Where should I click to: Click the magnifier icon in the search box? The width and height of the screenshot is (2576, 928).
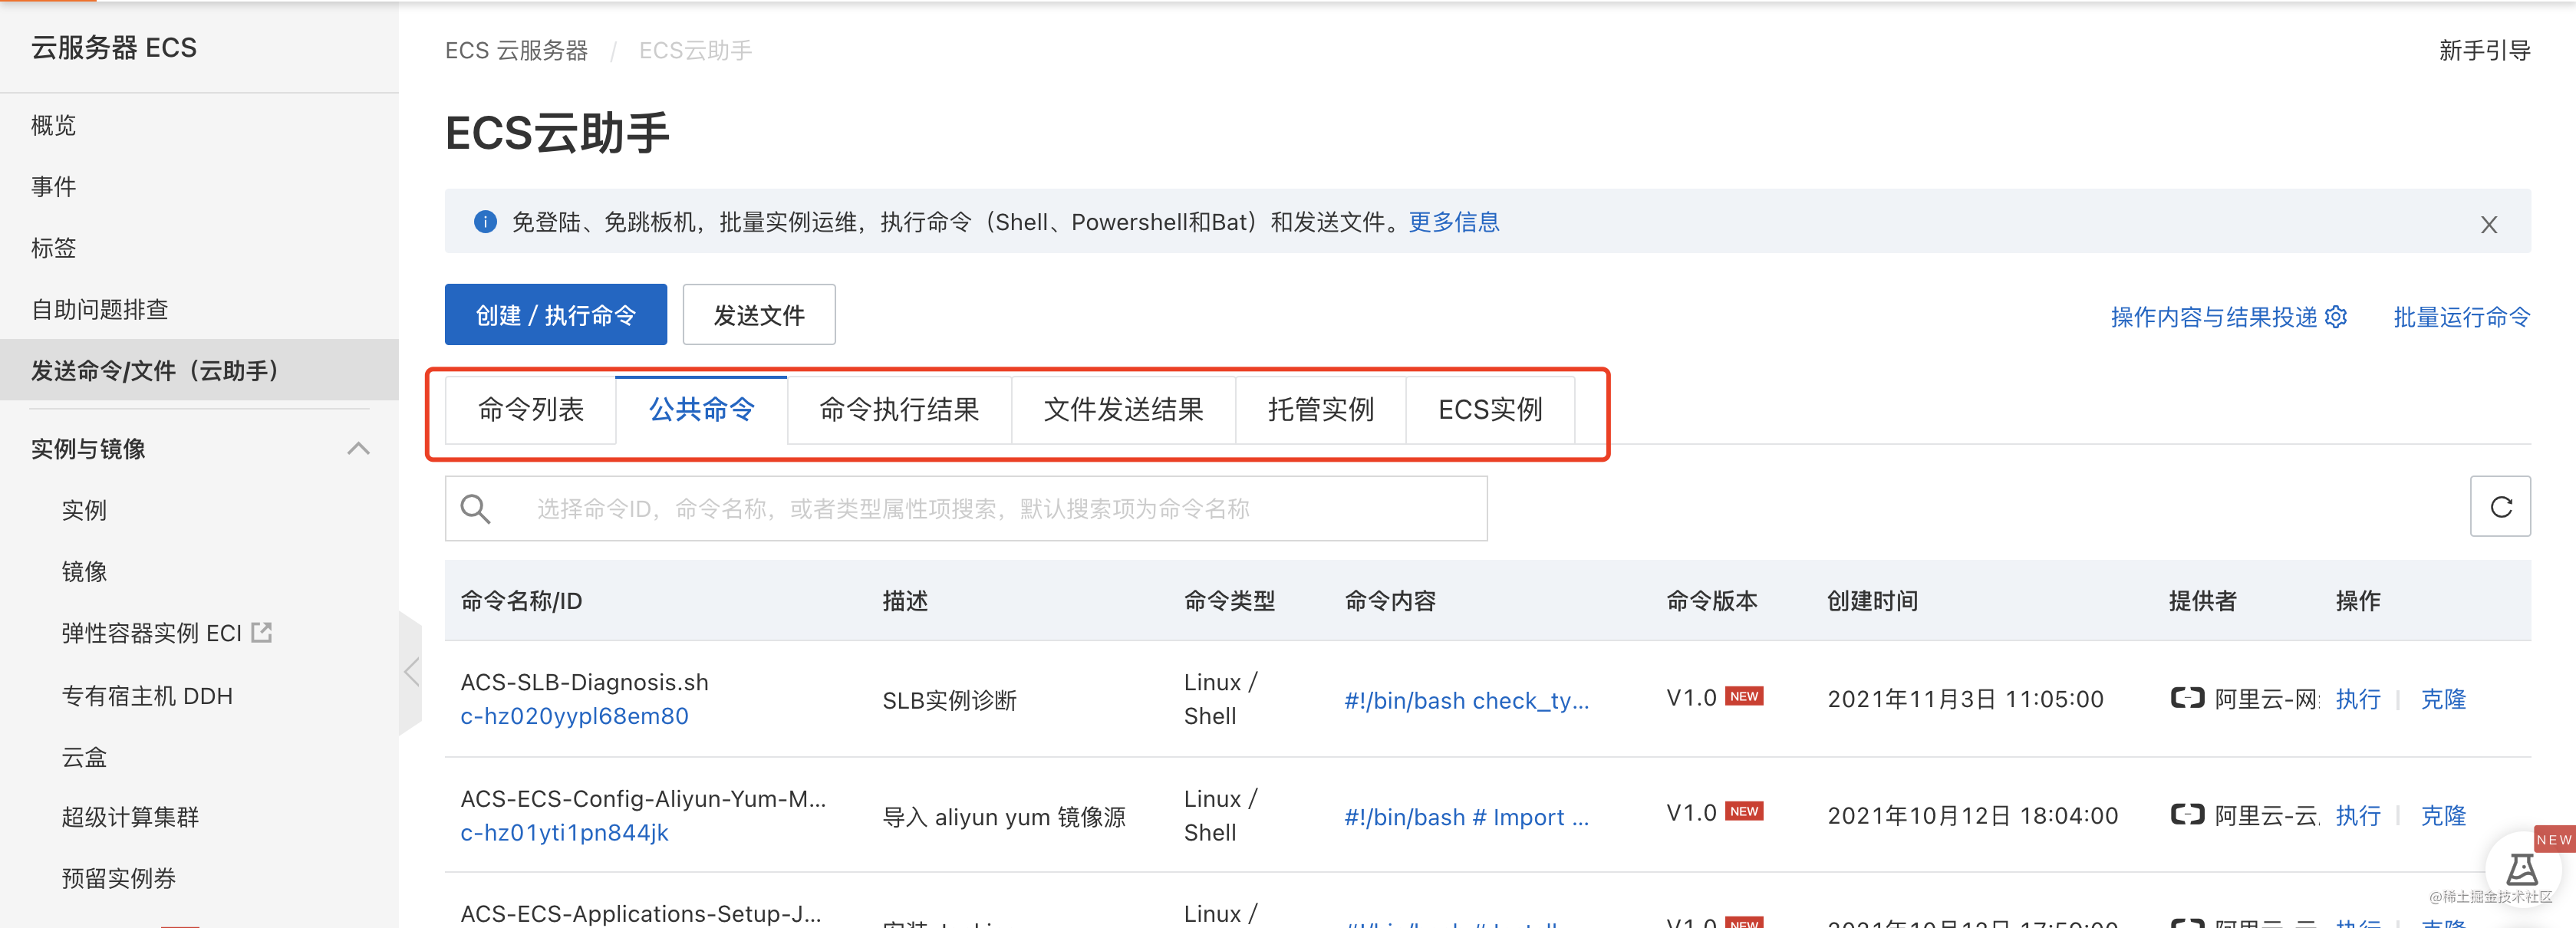click(x=476, y=509)
